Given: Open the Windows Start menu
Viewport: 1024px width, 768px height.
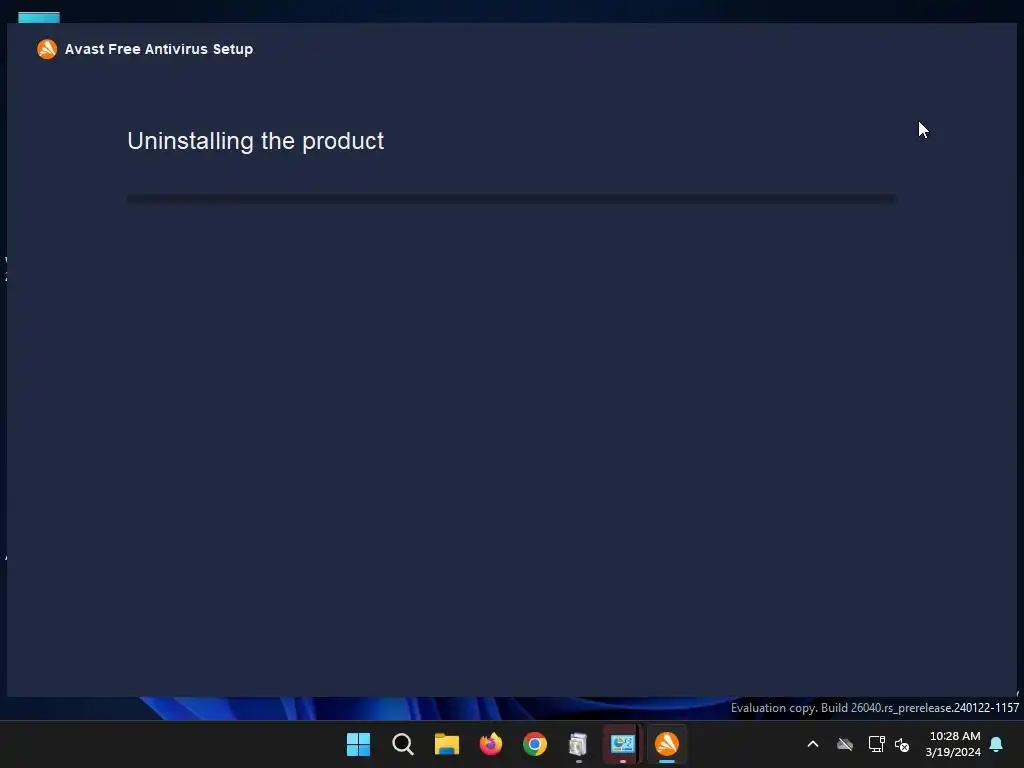Looking at the screenshot, I should click(x=359, y=744).
